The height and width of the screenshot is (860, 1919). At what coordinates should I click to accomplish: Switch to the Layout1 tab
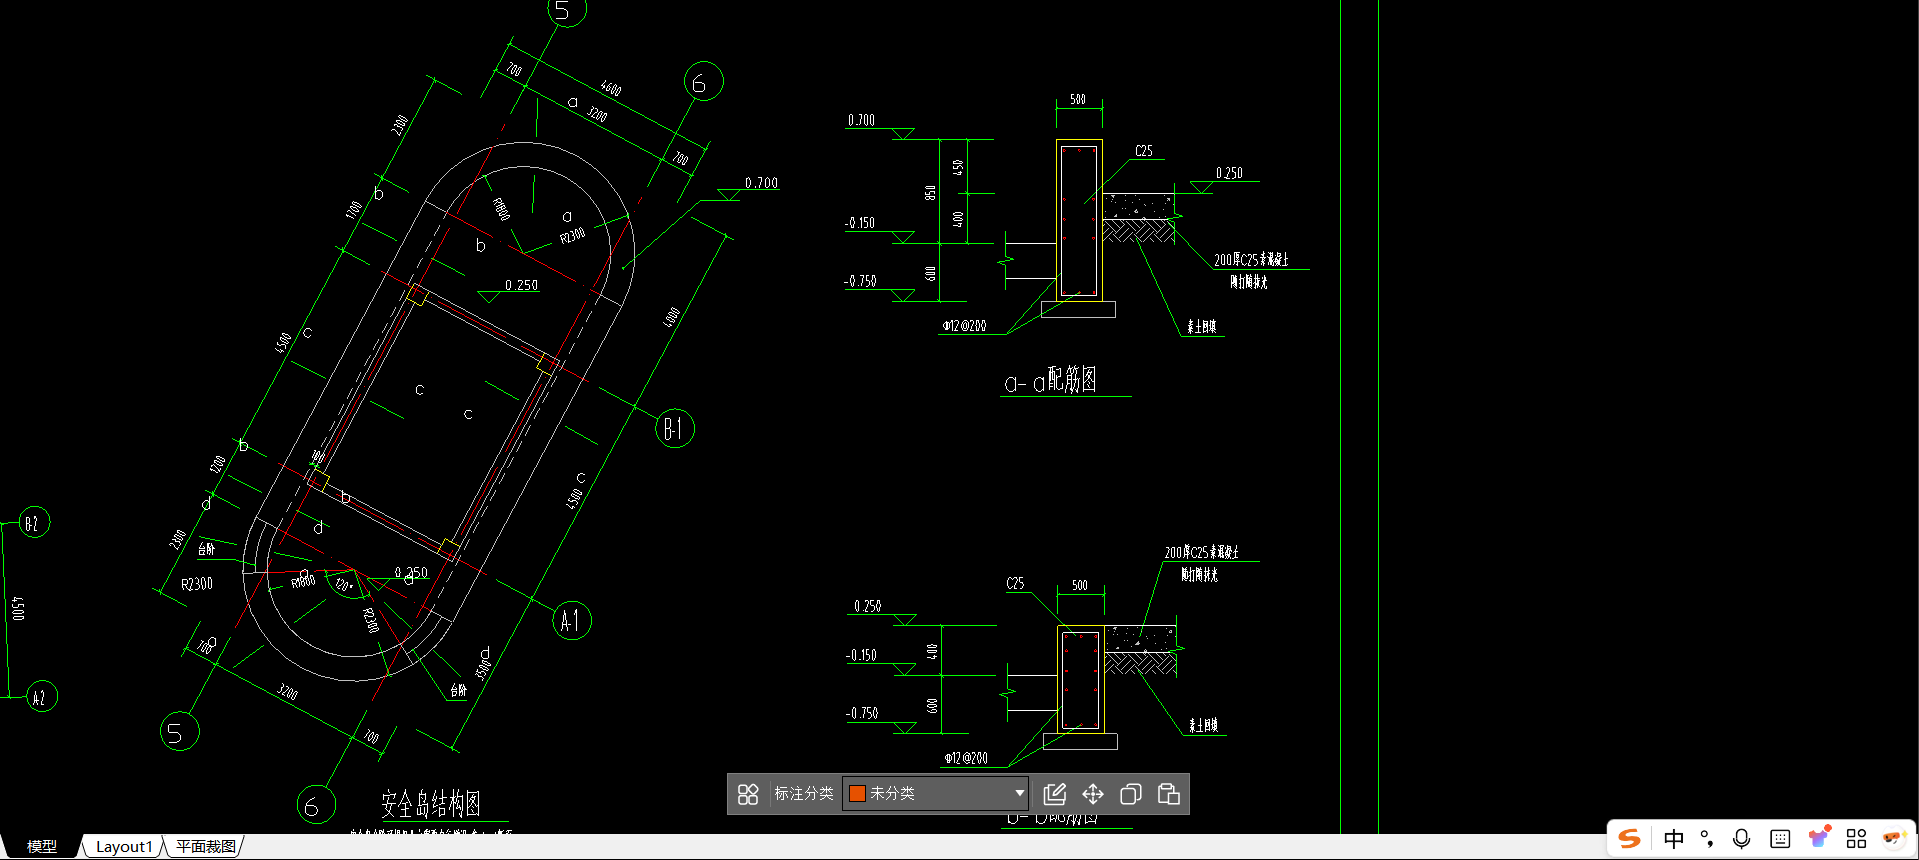[124, 846]
